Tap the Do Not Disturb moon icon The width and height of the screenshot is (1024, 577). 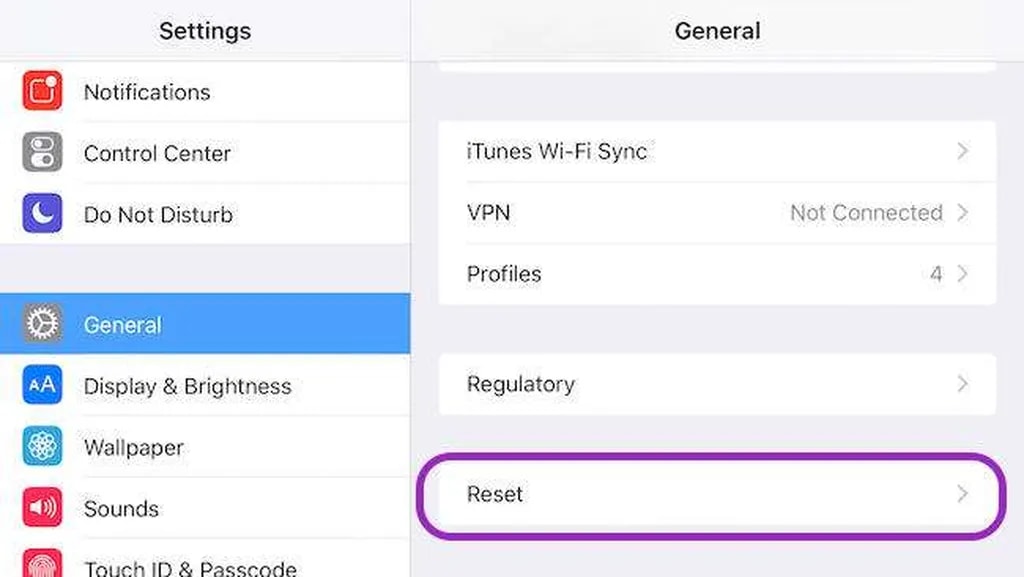42,214
